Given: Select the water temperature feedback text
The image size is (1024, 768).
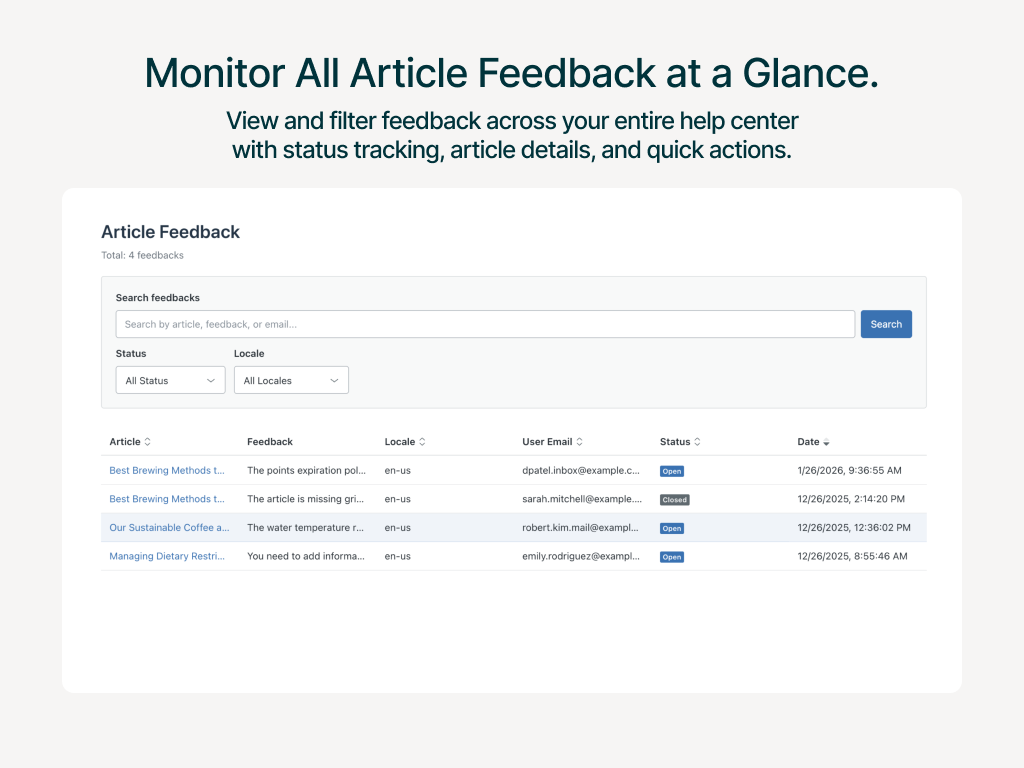Looking at the screenshot, I should 305,528.
